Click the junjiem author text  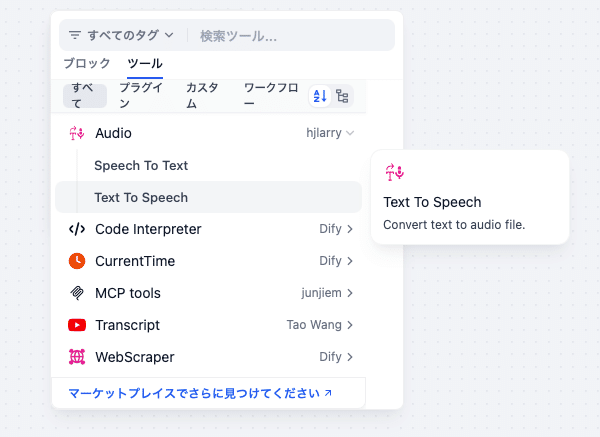pos(321,293)
